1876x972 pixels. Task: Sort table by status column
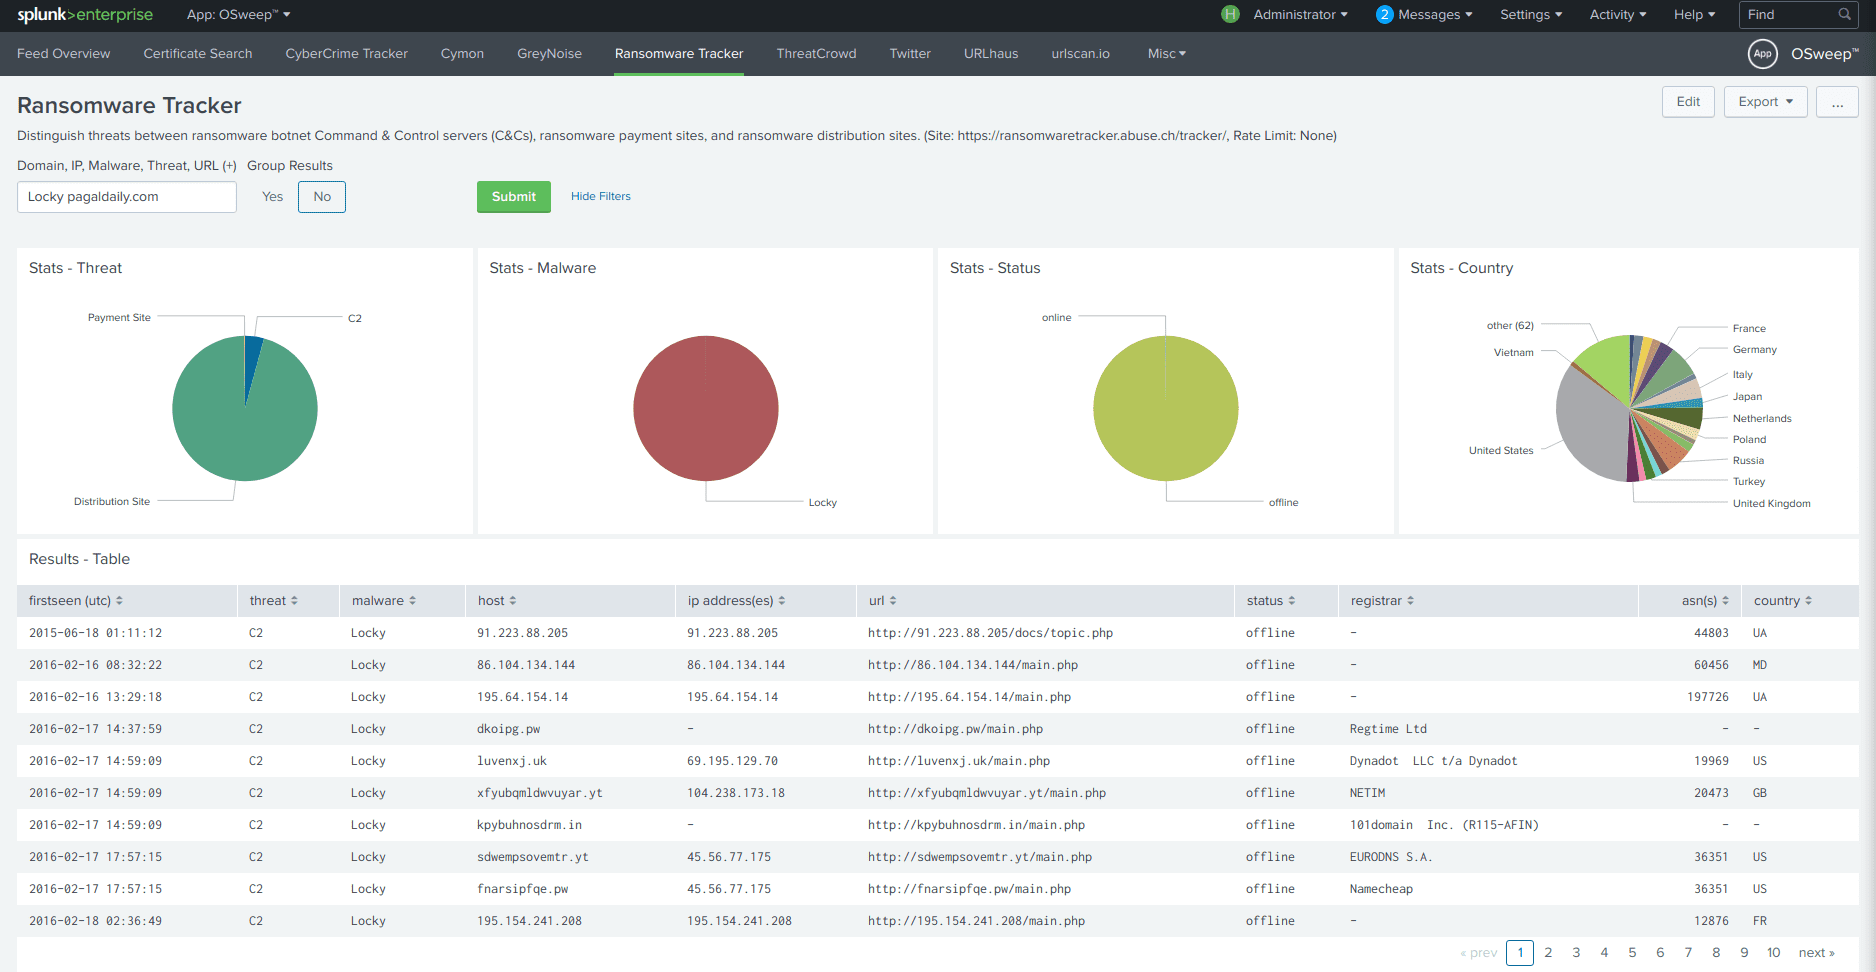coord(1270,601)
